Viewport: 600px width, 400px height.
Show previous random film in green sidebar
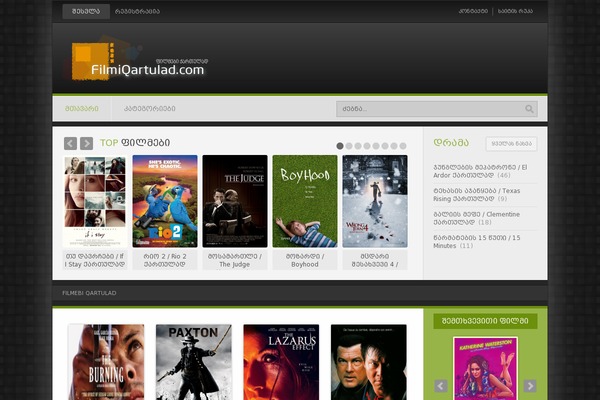coord(441,385)
